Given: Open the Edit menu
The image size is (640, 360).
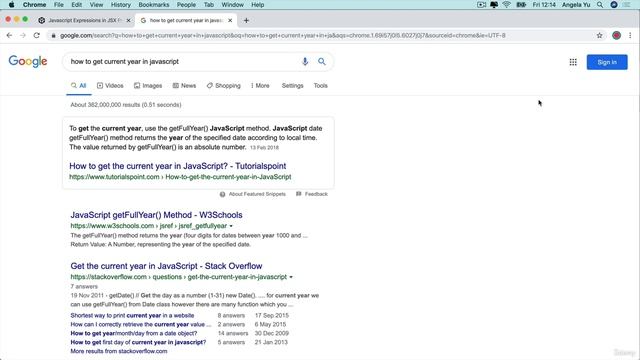Looking at the screenshot, I should [x=77, y=5].
